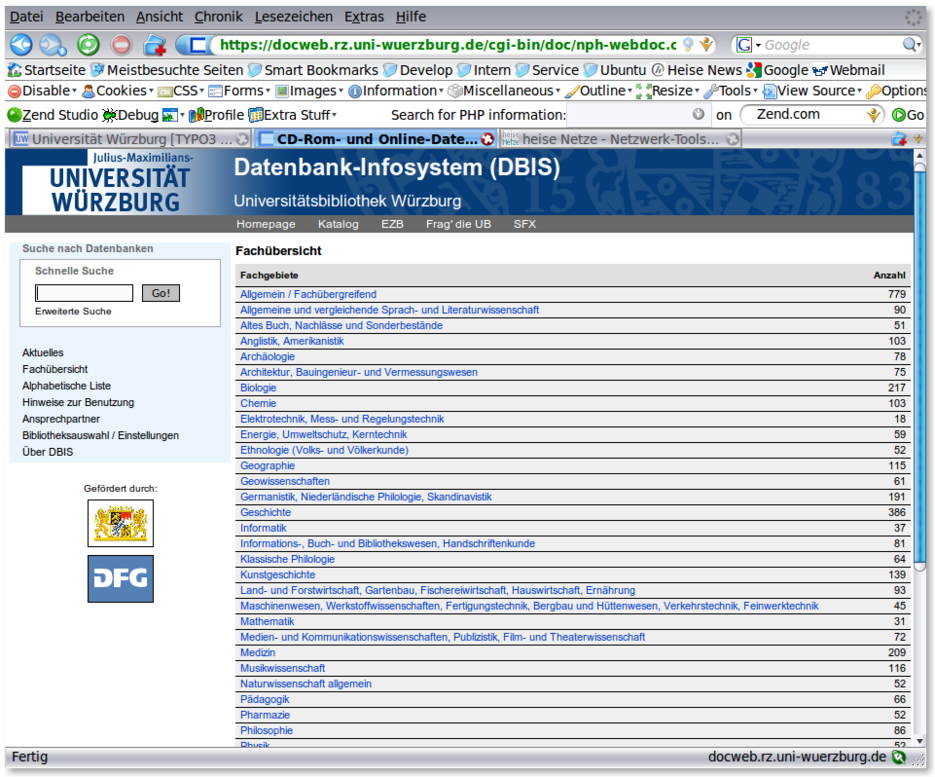Open the Biologie subject link
This screenshot has width=935, height=777.
click(258, 388)
